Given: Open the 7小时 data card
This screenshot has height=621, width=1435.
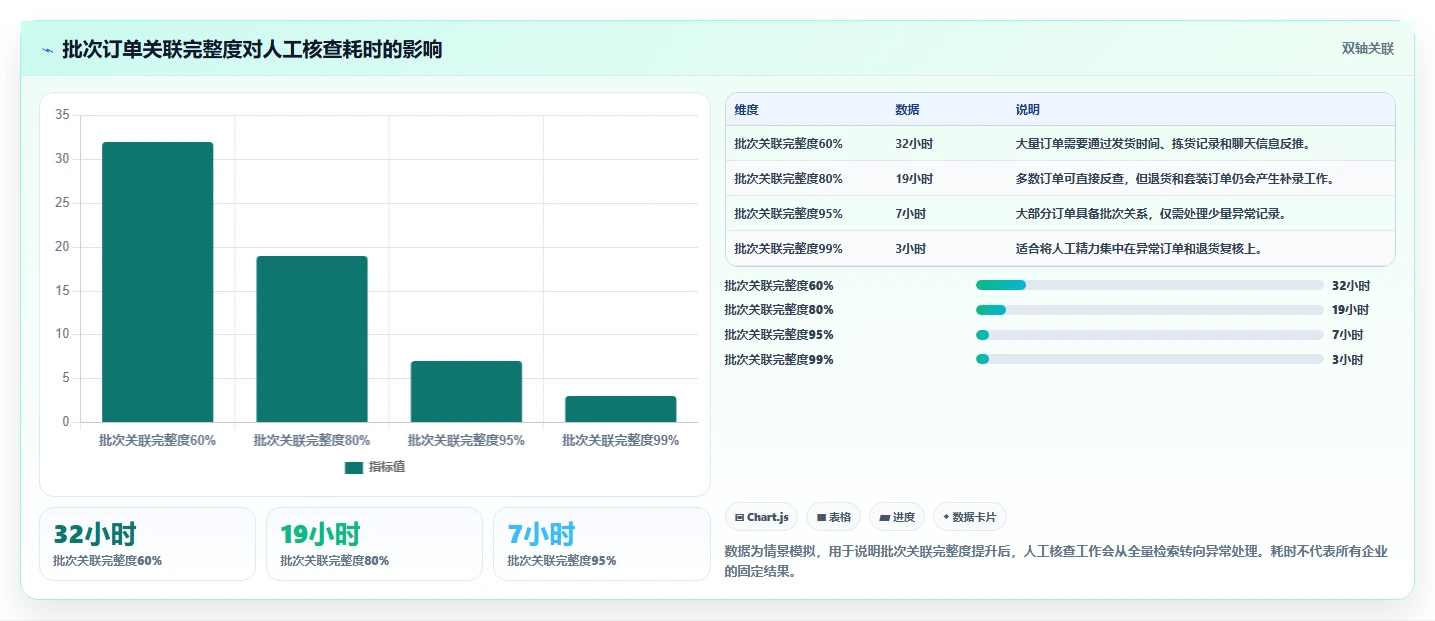Looking at the screenshot, I should tap(602, 544).
